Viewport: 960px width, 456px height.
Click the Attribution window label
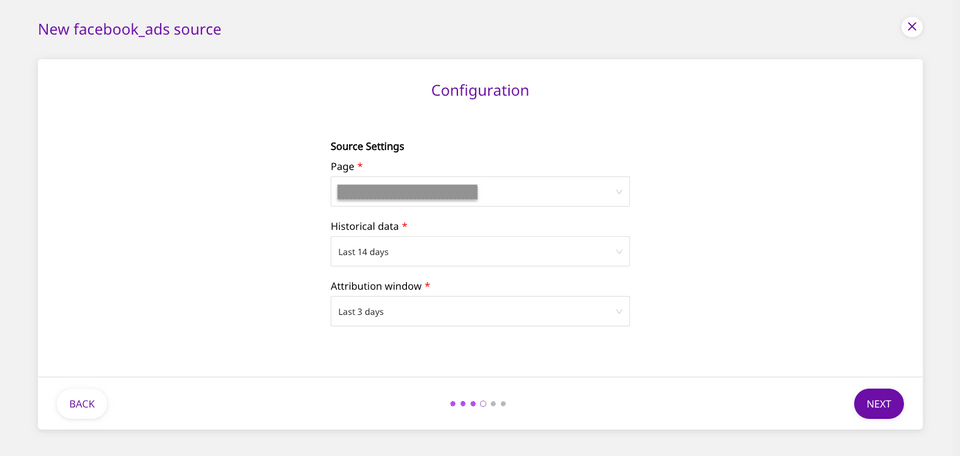[376, 286]
